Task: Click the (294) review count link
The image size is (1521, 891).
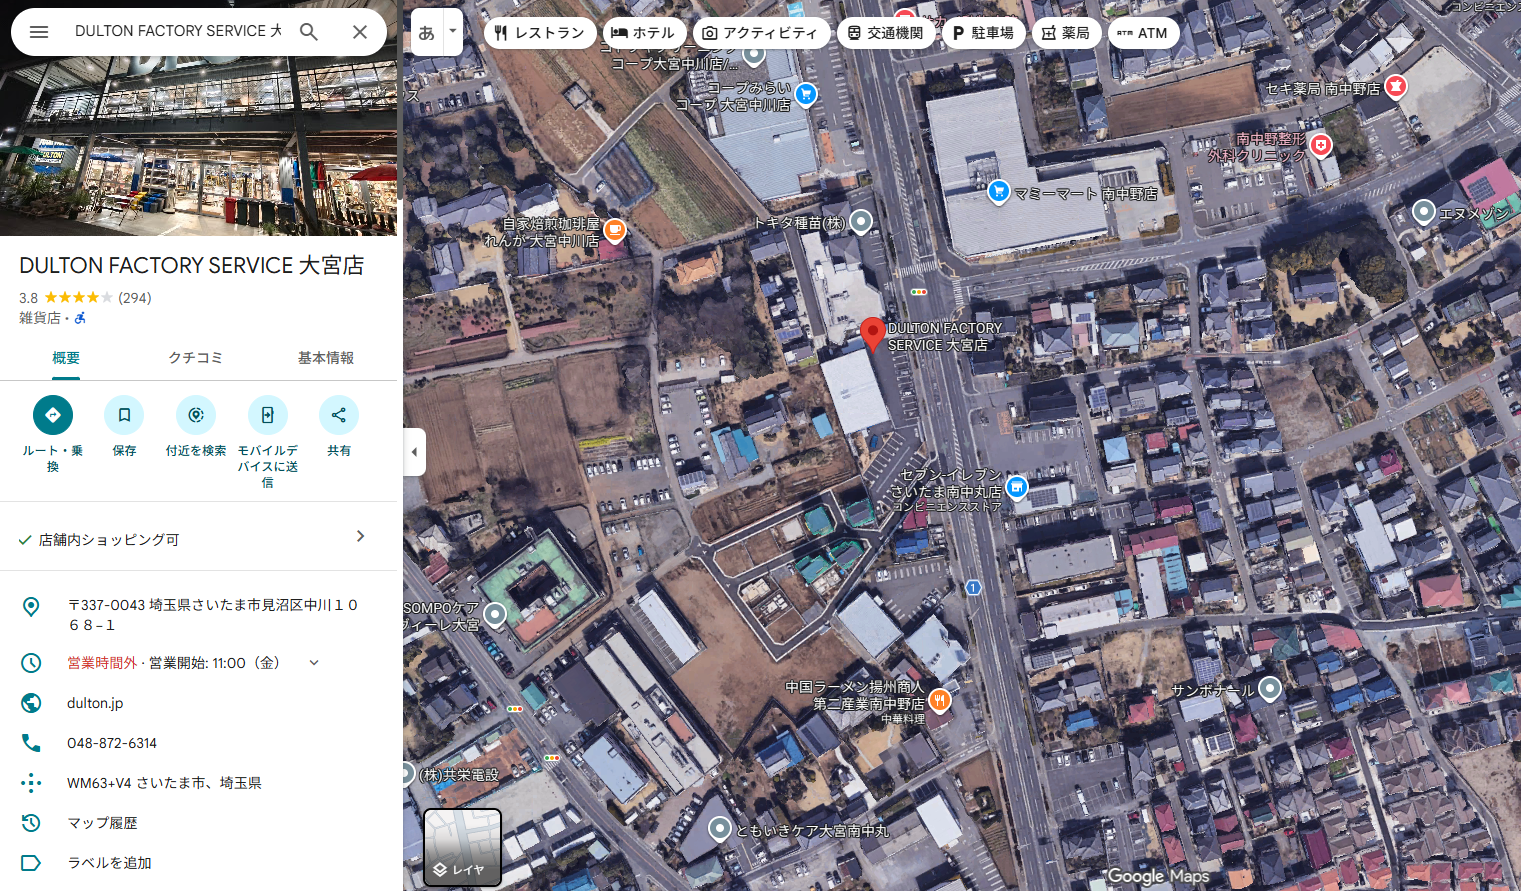Action: point(135,298)
